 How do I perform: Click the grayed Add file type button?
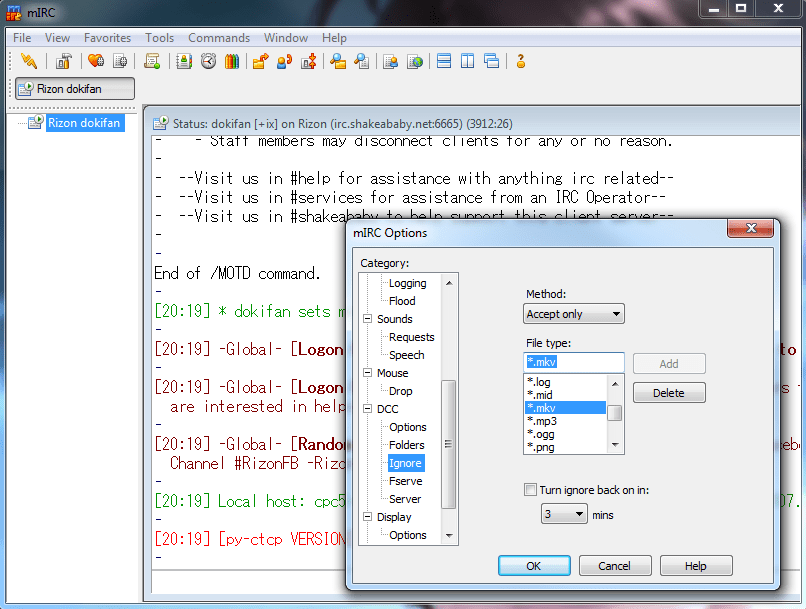coord(669,363)
